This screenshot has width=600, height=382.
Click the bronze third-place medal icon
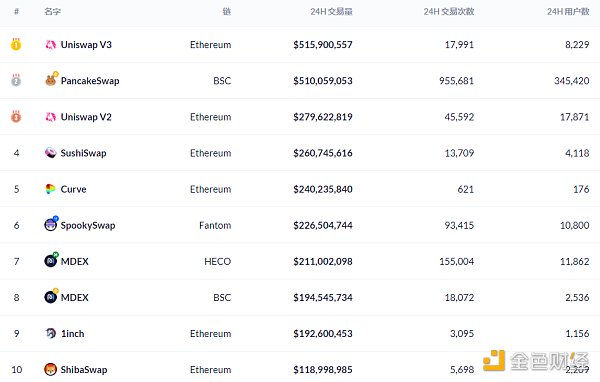[16, 116]
